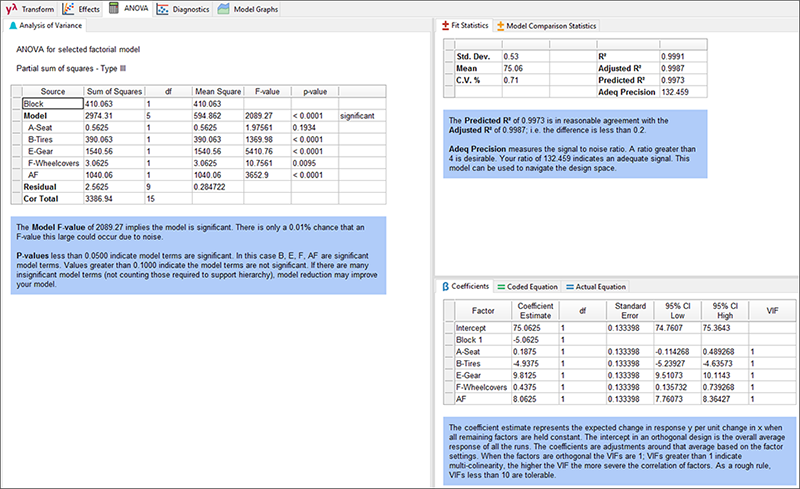The image size is (800, 489).
Task: Click the Model Graphs surface icon
Action: tap(225, 8)
